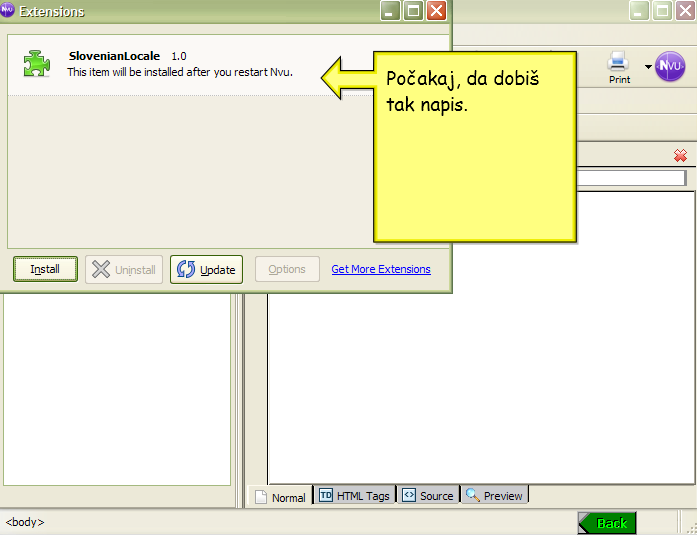The image size is (697, 535).
Task: Click the purple Nvu logo icon
Action: (670, 66)
